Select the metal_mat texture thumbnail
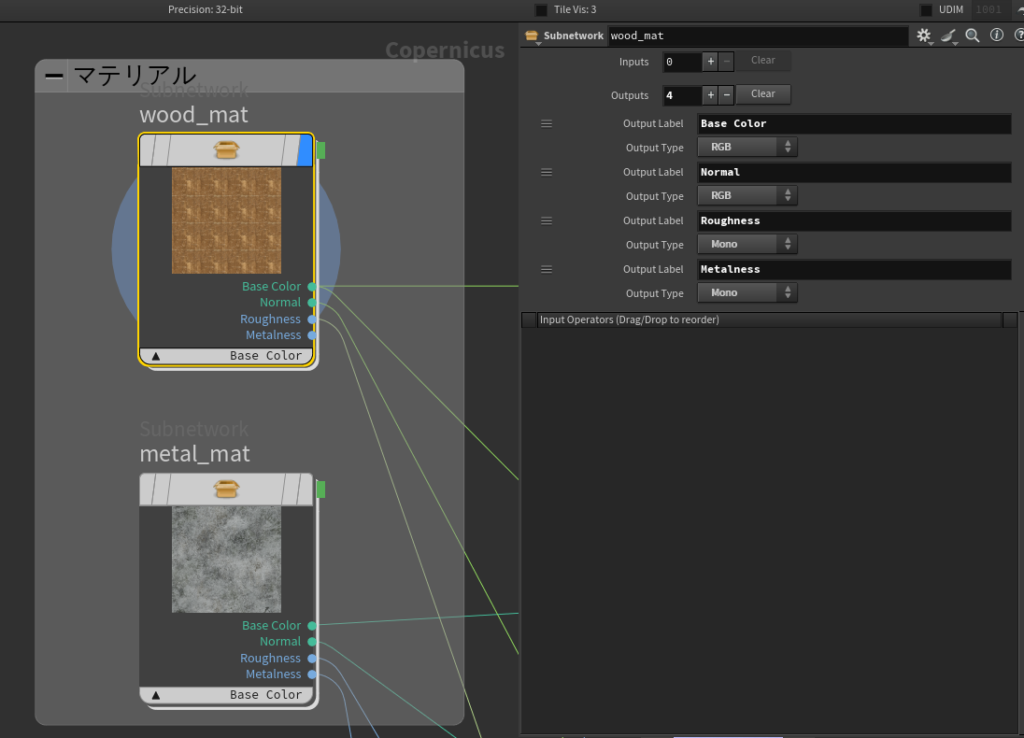Screen dimensions: 1024x738 [x=227, y=558]
